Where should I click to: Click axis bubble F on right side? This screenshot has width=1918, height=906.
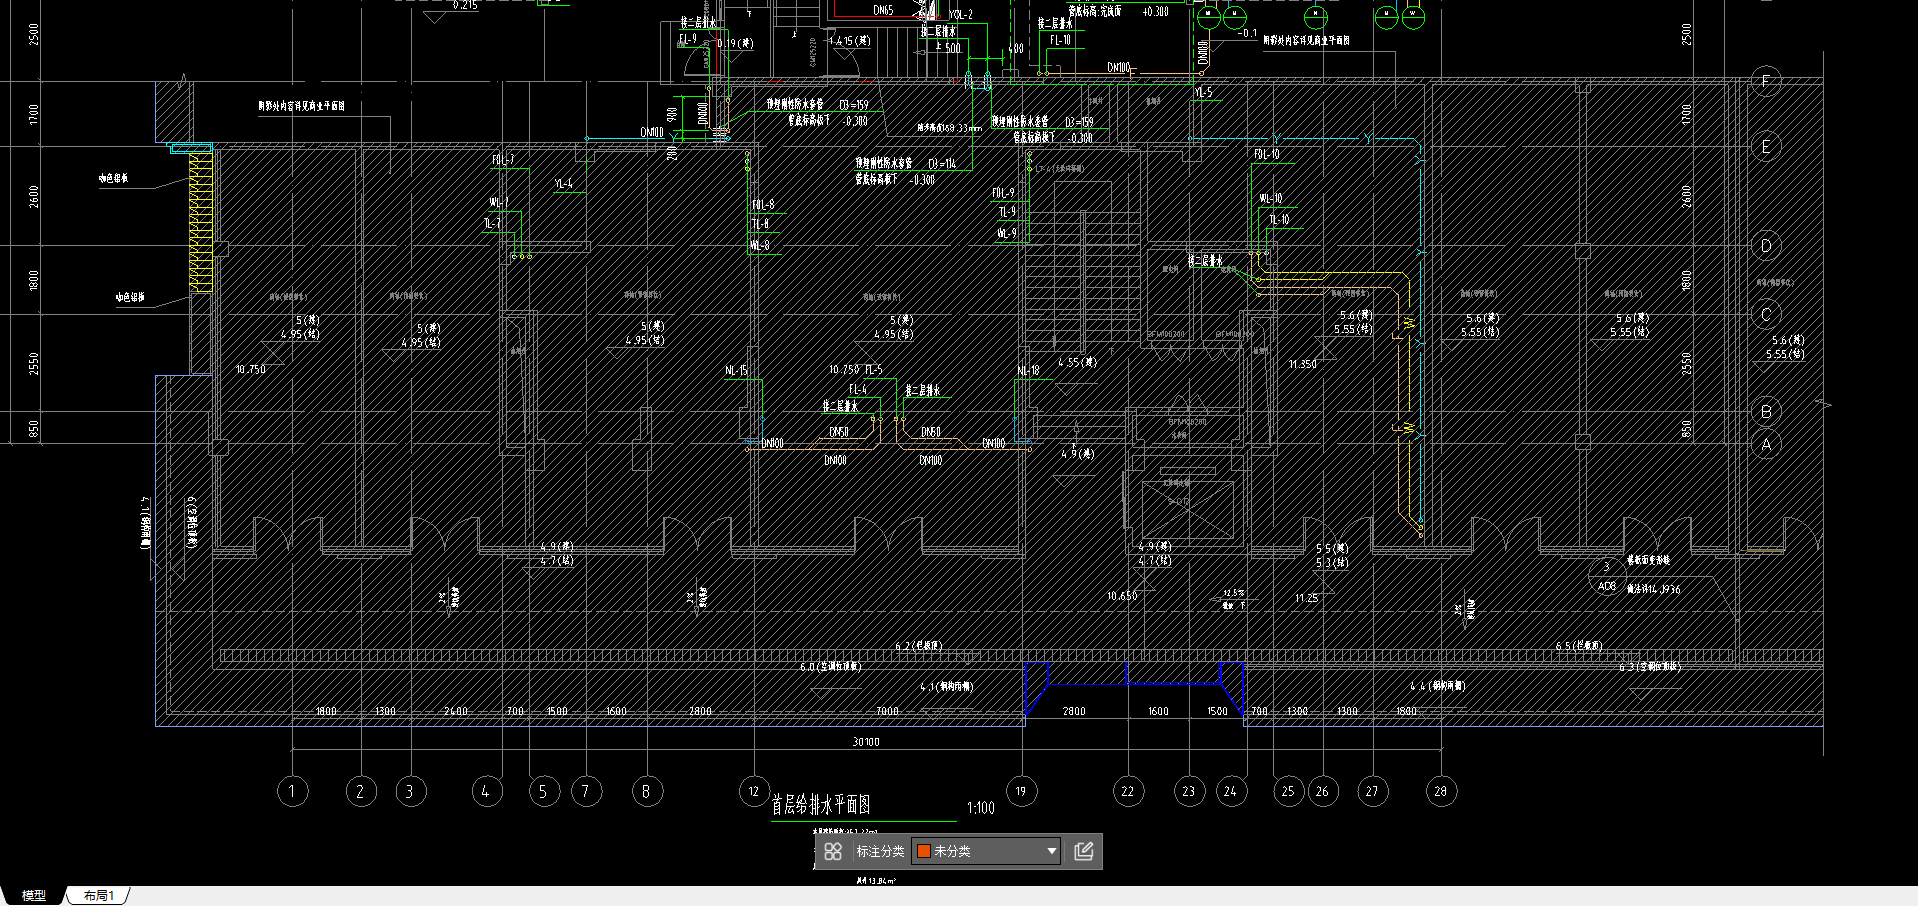[x=1766, y=80]
